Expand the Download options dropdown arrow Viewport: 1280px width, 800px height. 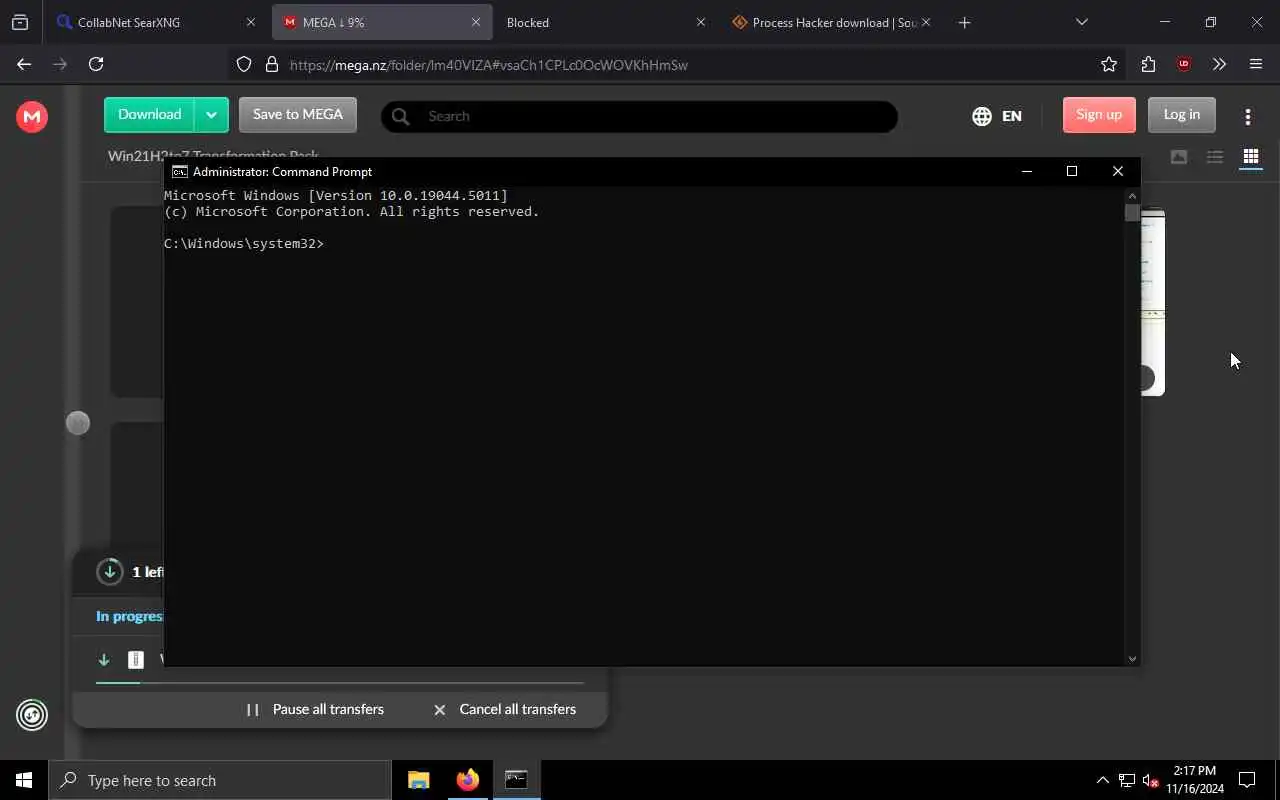211,115
